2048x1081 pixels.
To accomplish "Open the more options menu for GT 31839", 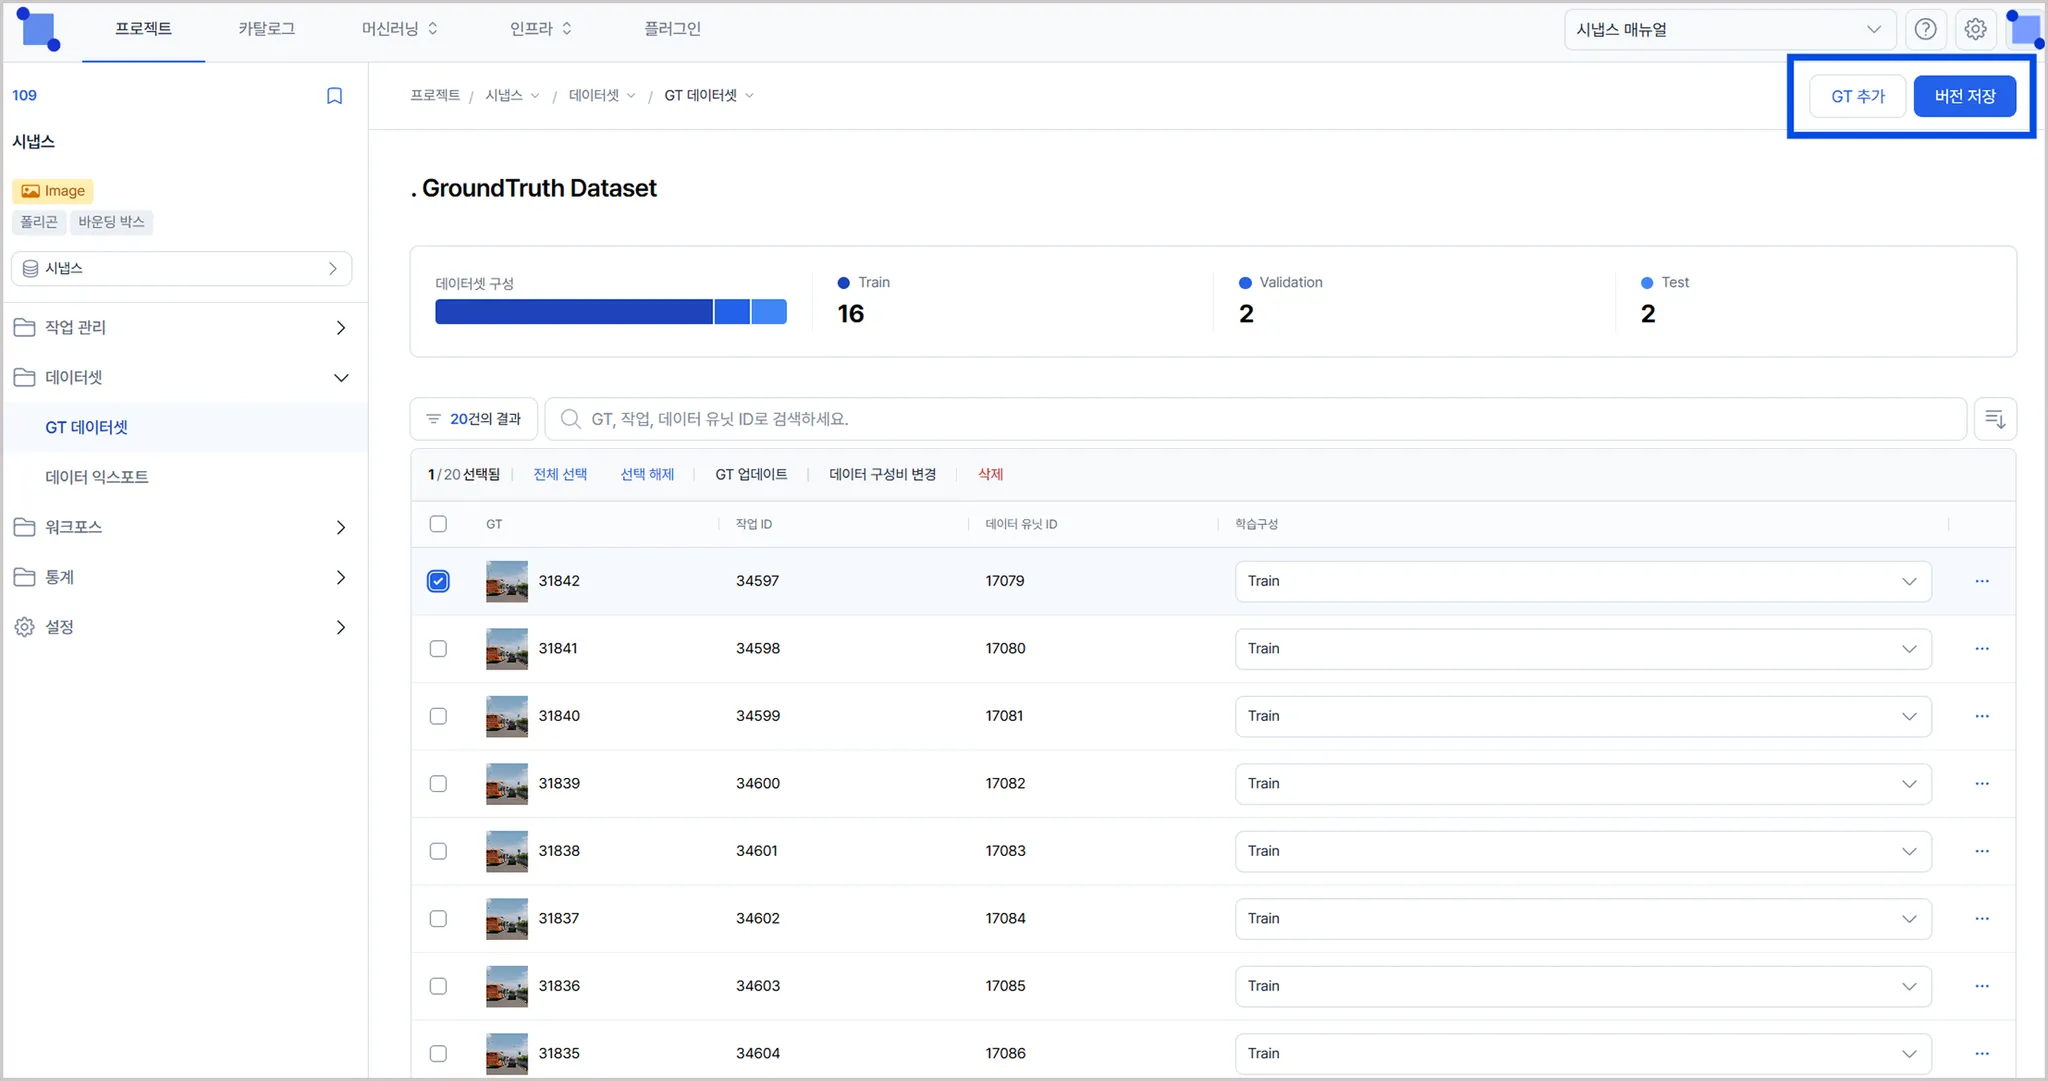I will (x=1982, y=784).
